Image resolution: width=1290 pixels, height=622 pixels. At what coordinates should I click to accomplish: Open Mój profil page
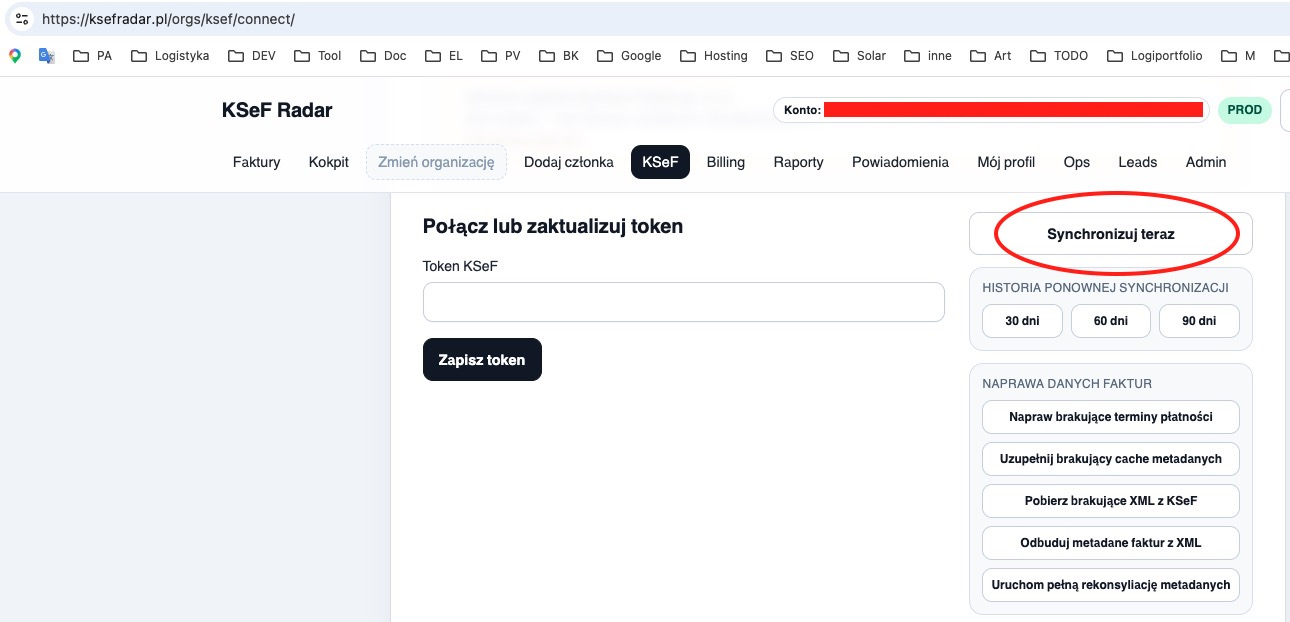(1006, 162)
